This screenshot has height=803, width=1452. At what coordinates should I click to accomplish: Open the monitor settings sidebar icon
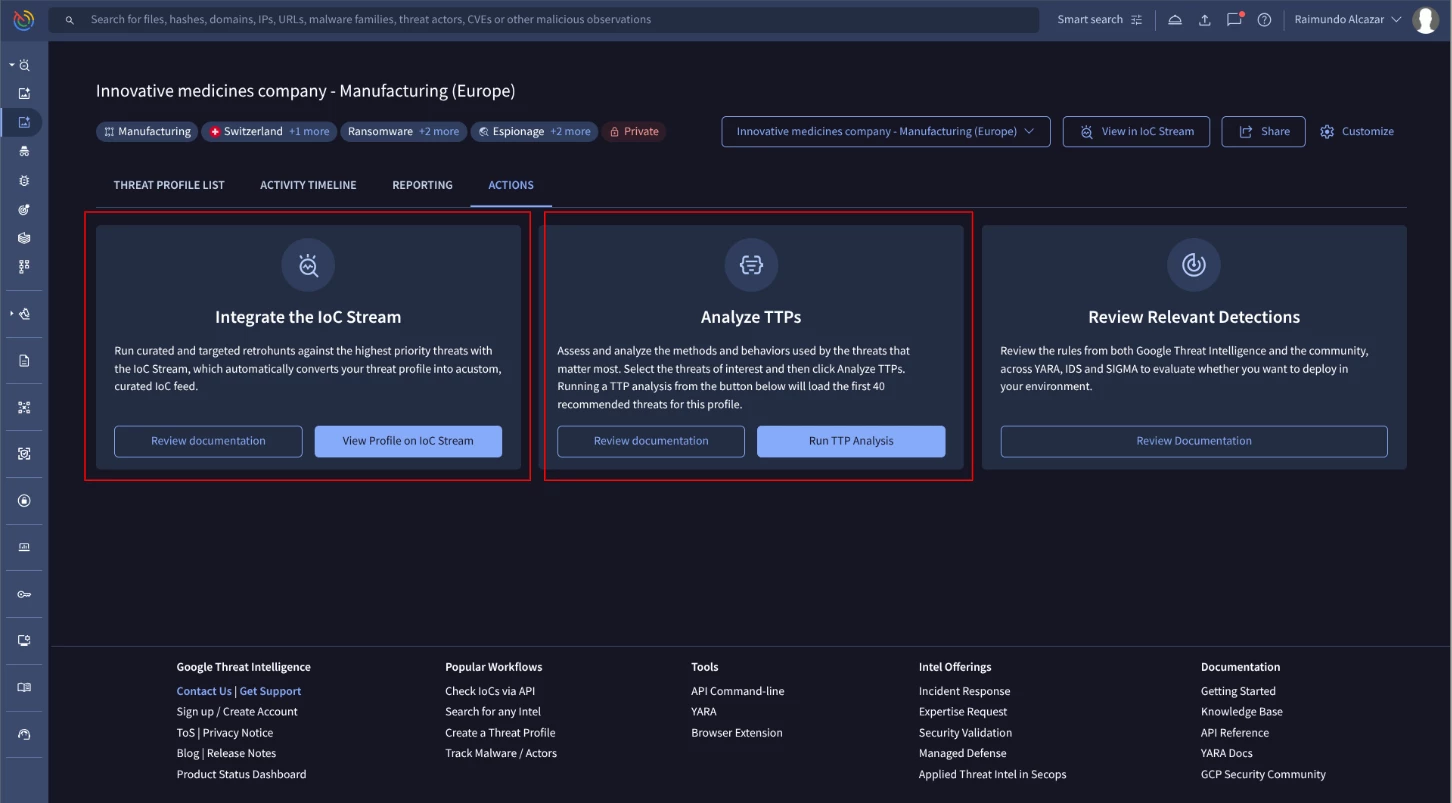[24, 641]
